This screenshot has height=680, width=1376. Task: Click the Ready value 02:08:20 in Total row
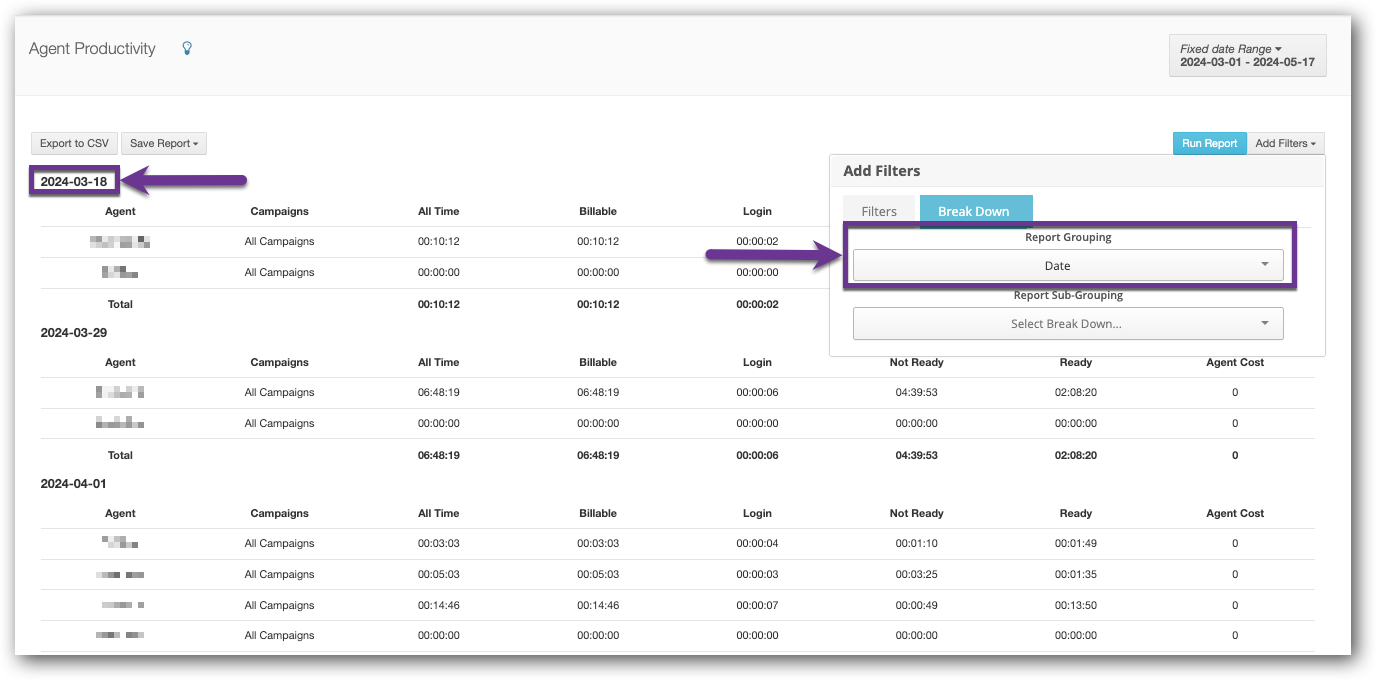pos(1076,455)
